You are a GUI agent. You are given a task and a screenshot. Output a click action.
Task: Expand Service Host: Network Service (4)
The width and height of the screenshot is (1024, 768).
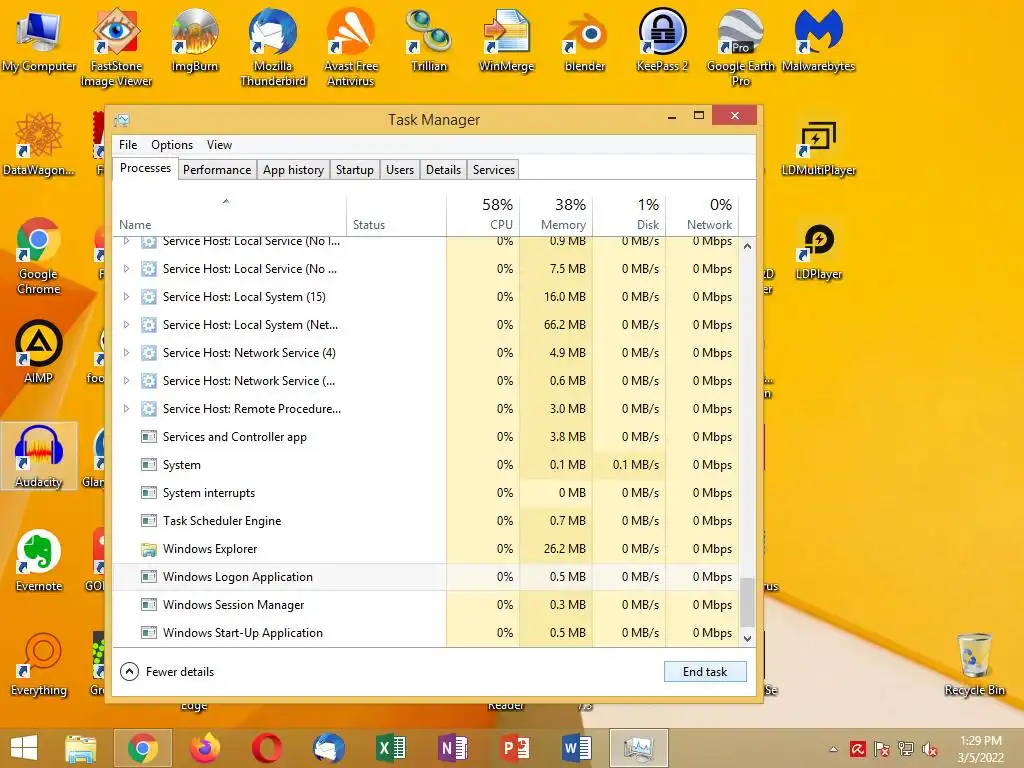tap(127, 353)
